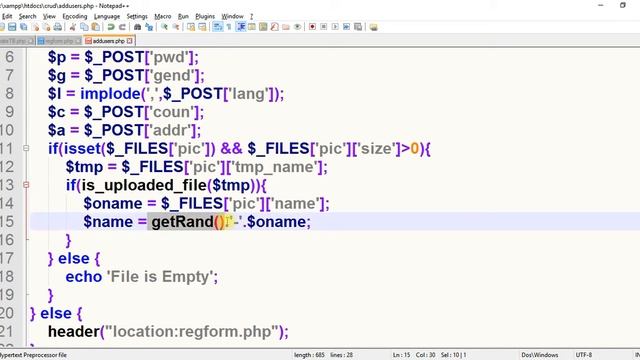Click the Run Macro Multiple Times icon
640x360 pixels.
tap(346, 27)
